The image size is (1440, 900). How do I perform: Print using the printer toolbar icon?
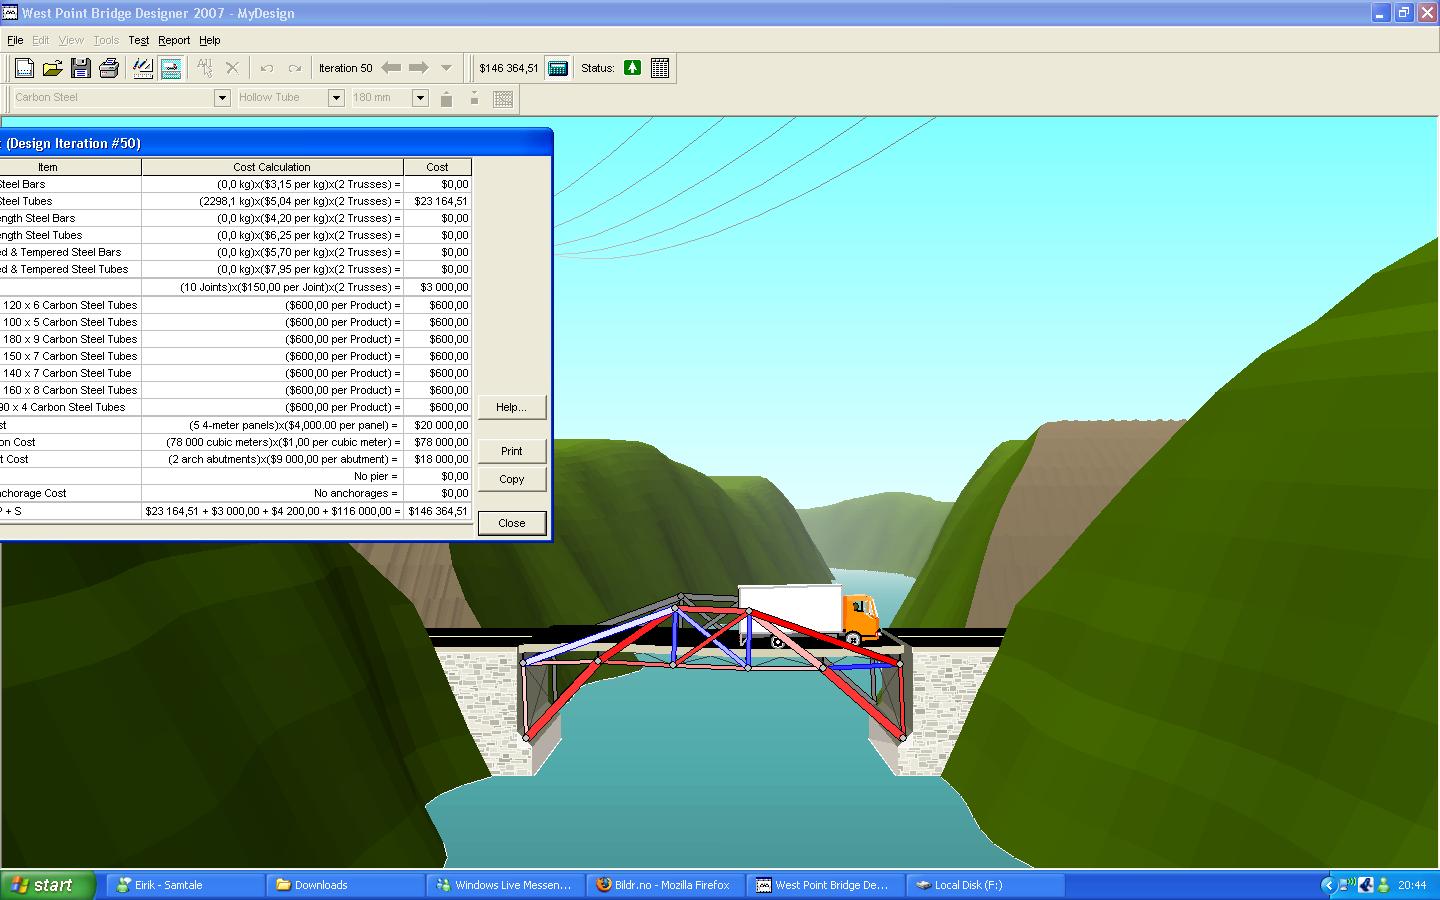click(x=109, y=68)
